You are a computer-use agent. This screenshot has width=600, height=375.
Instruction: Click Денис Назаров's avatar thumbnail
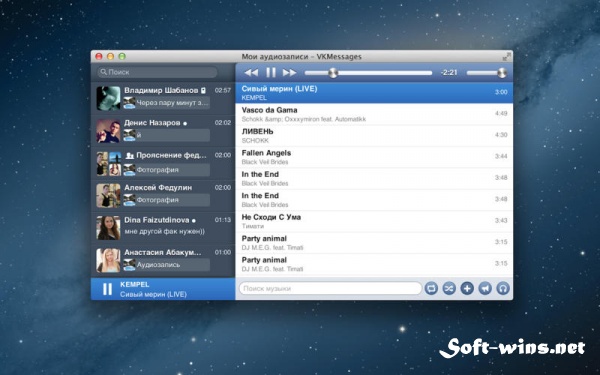(x=108, y=131)
